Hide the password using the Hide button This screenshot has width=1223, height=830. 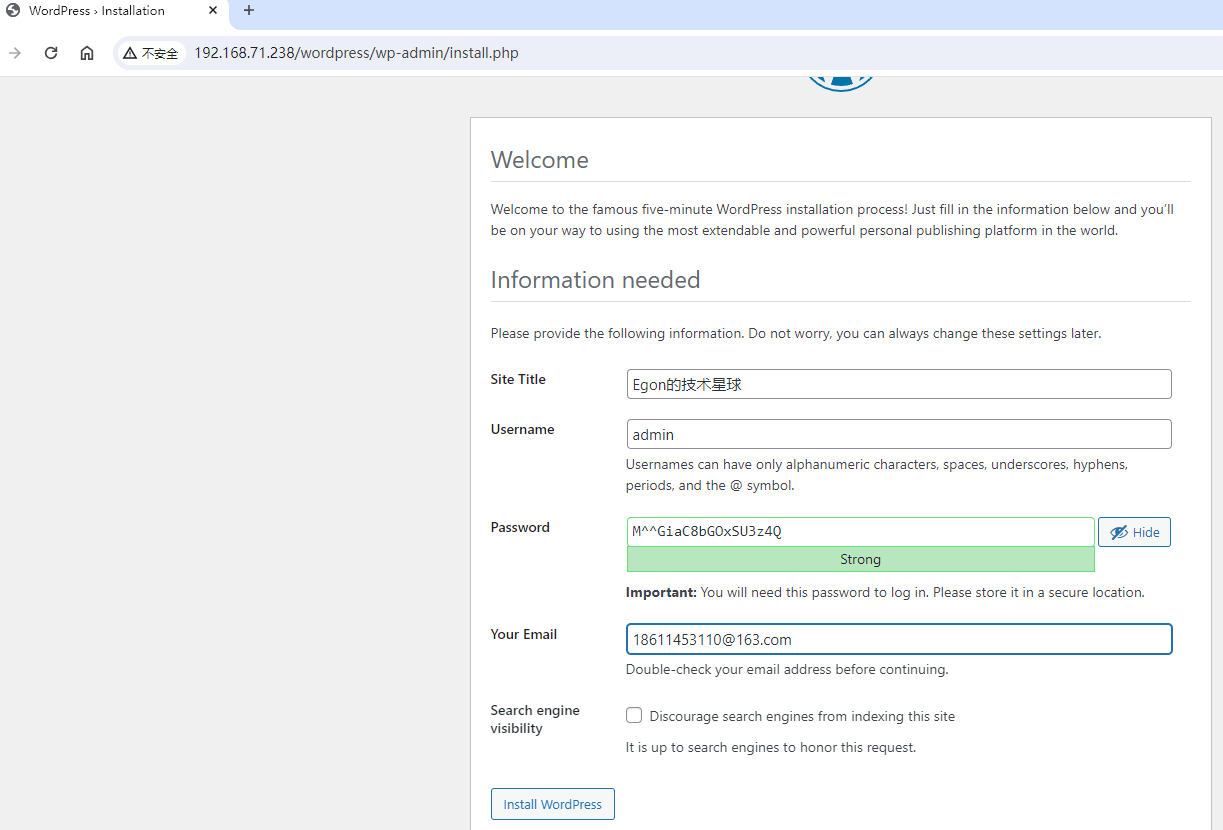pos(1134,532)
